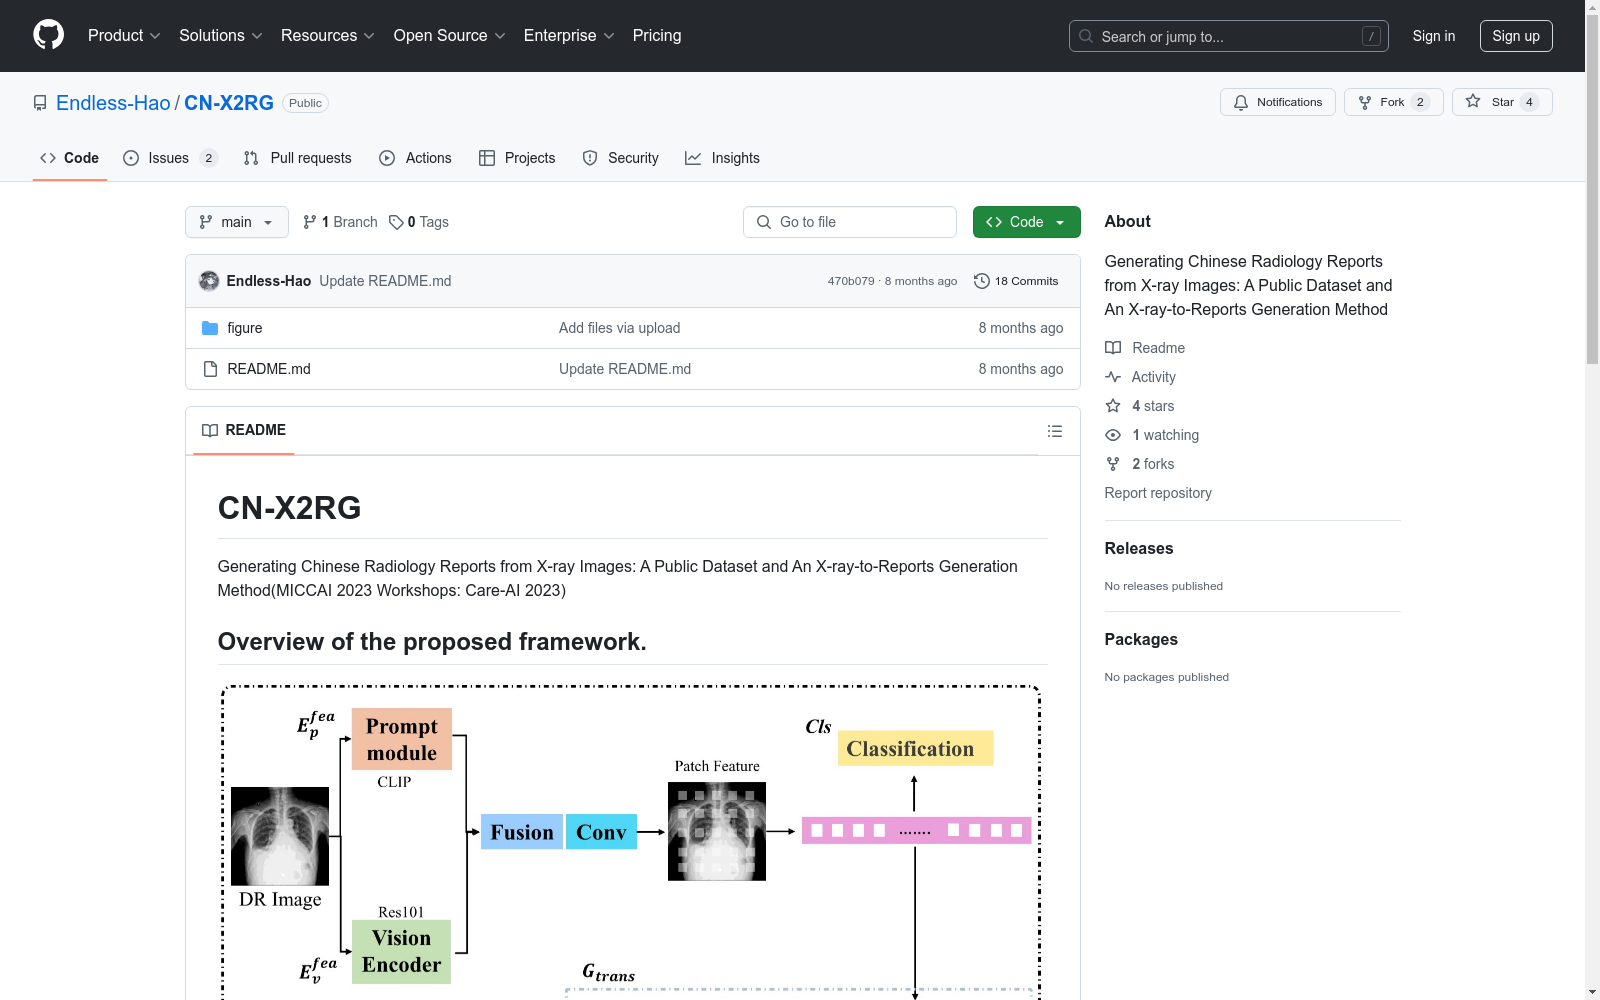This screenshot has height=1000, width=1600.
Task: Click the figure folder icon
Action: (x=210, y=328)
